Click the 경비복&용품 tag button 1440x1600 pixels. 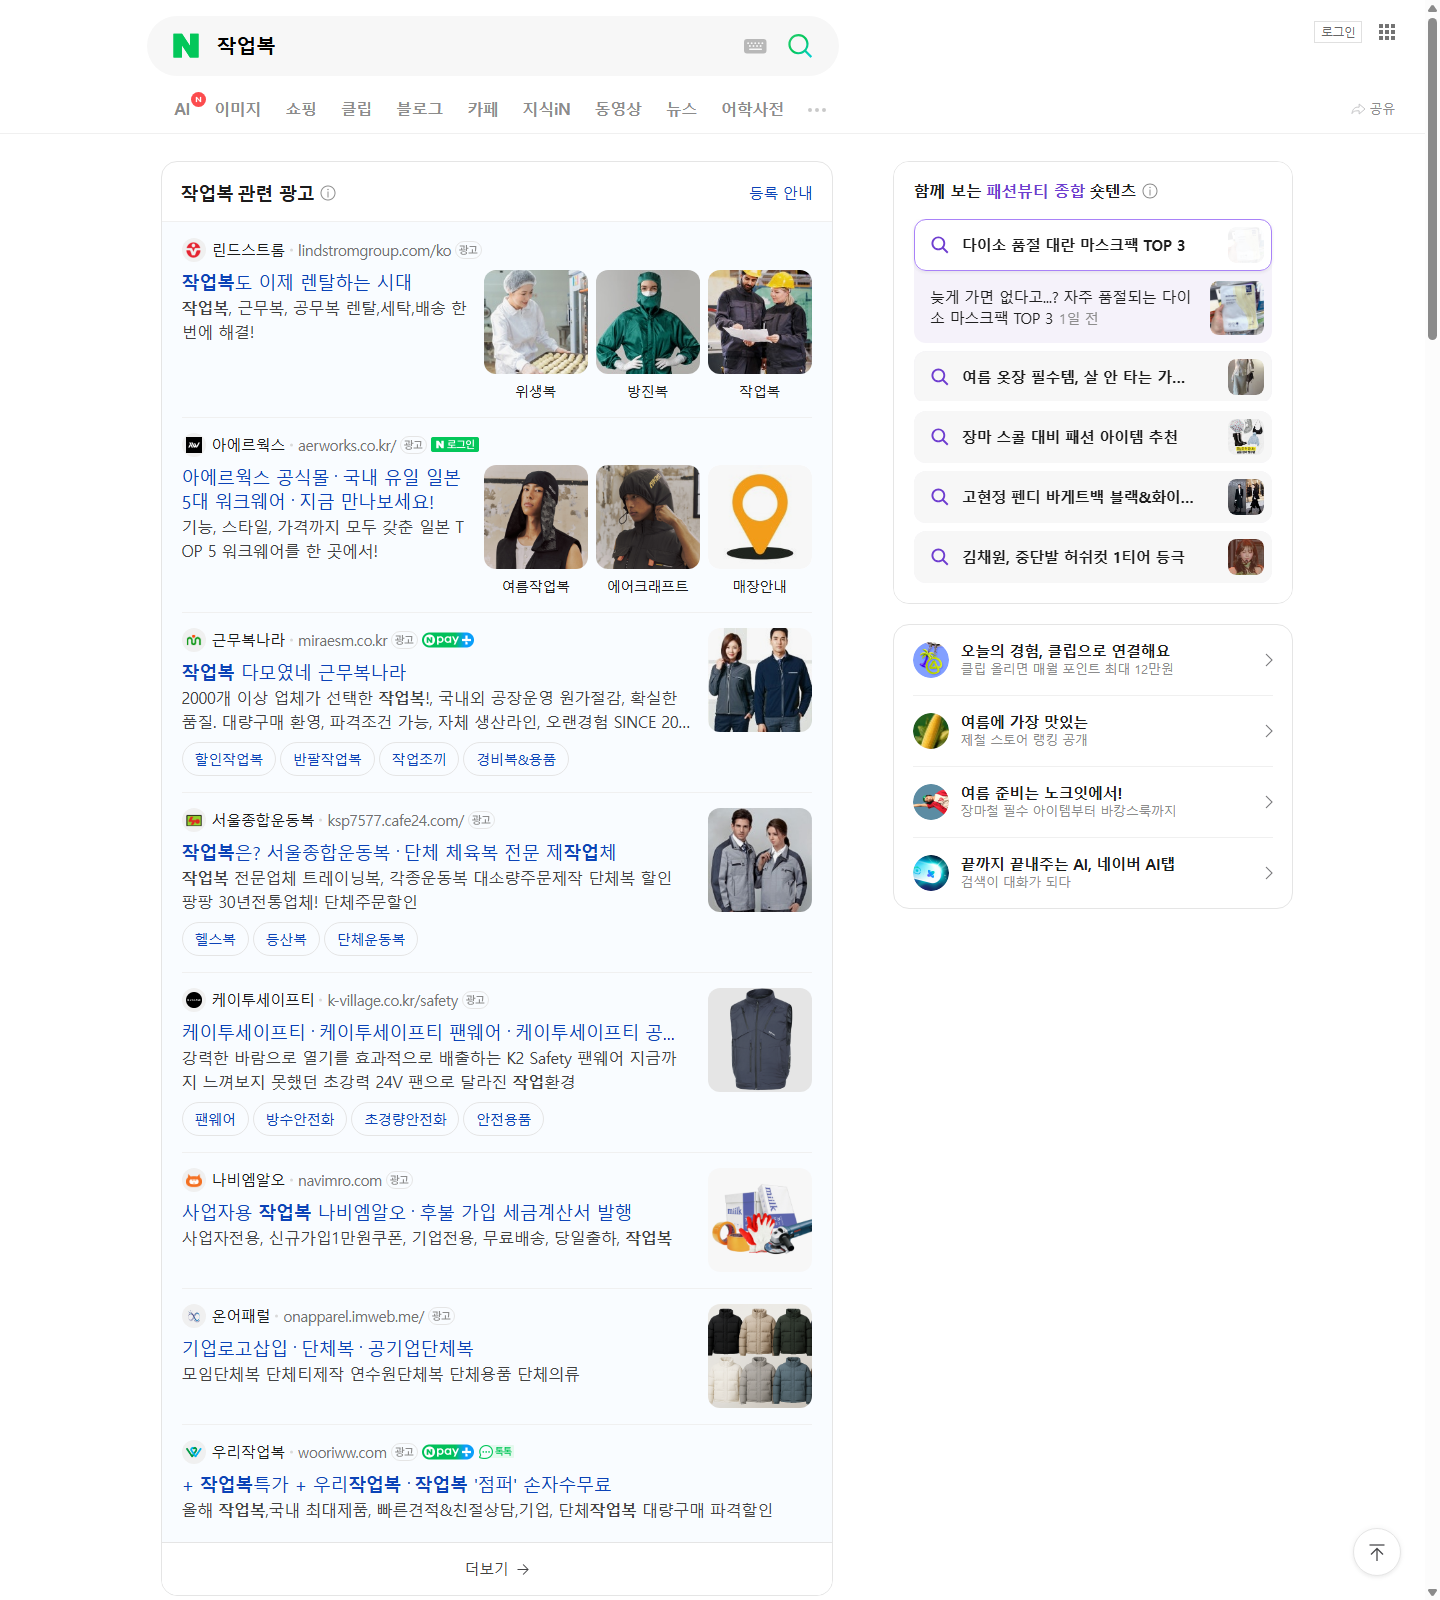click(516, 760)
